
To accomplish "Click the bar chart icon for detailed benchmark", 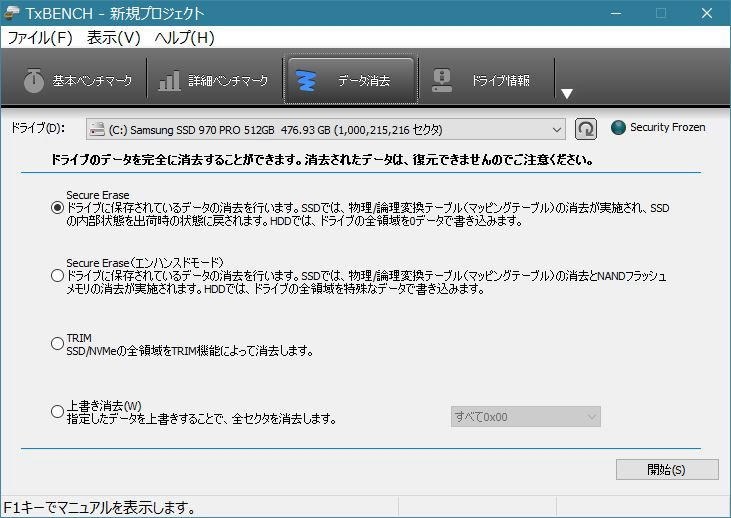I will click(169, 81).
